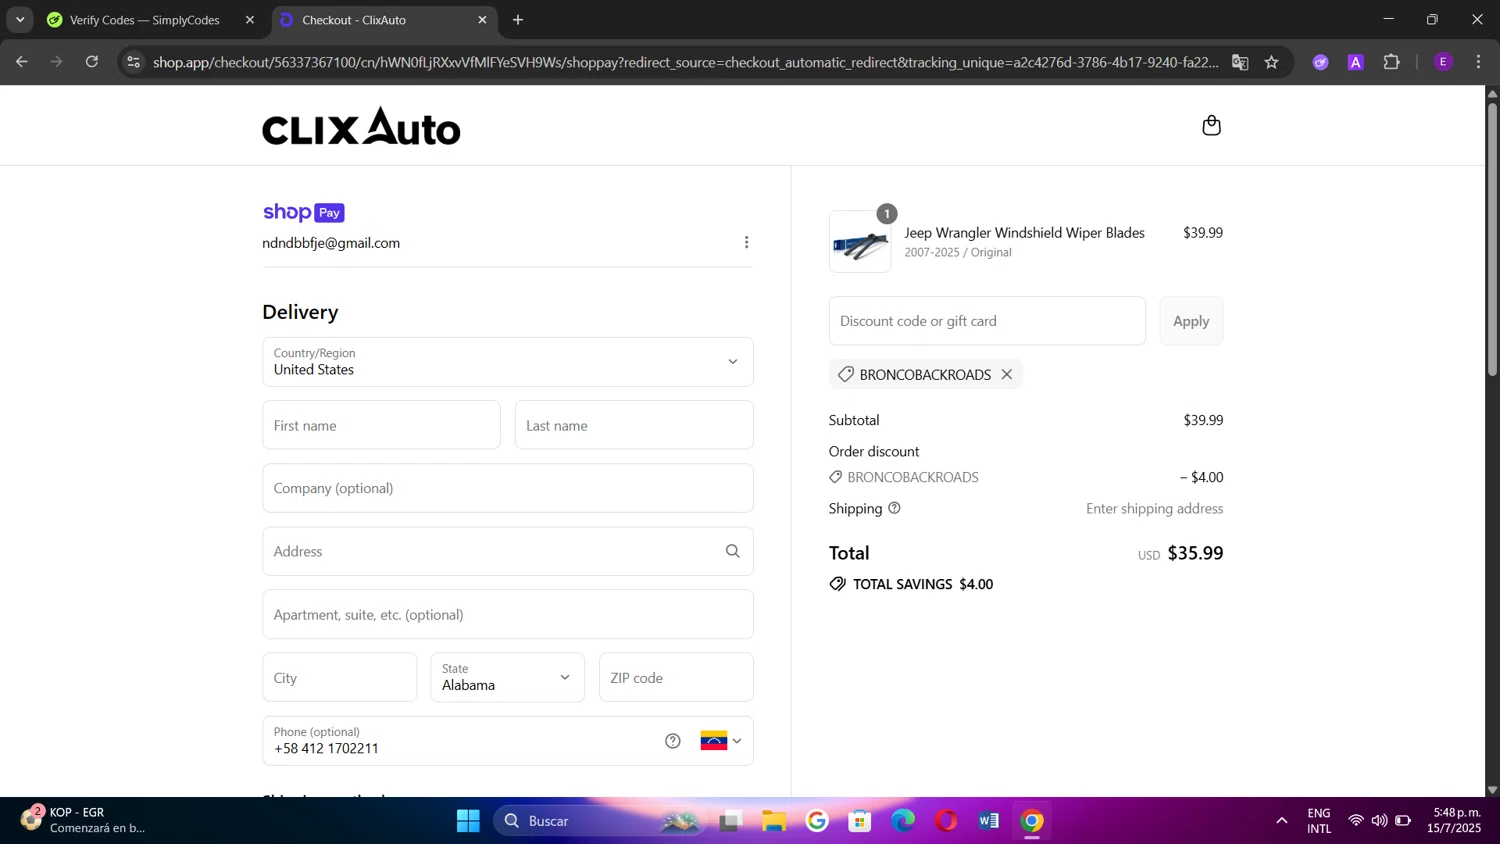Open Task View from taskbar
This screenshot has width=1500, height=844.
click(730, 821)
